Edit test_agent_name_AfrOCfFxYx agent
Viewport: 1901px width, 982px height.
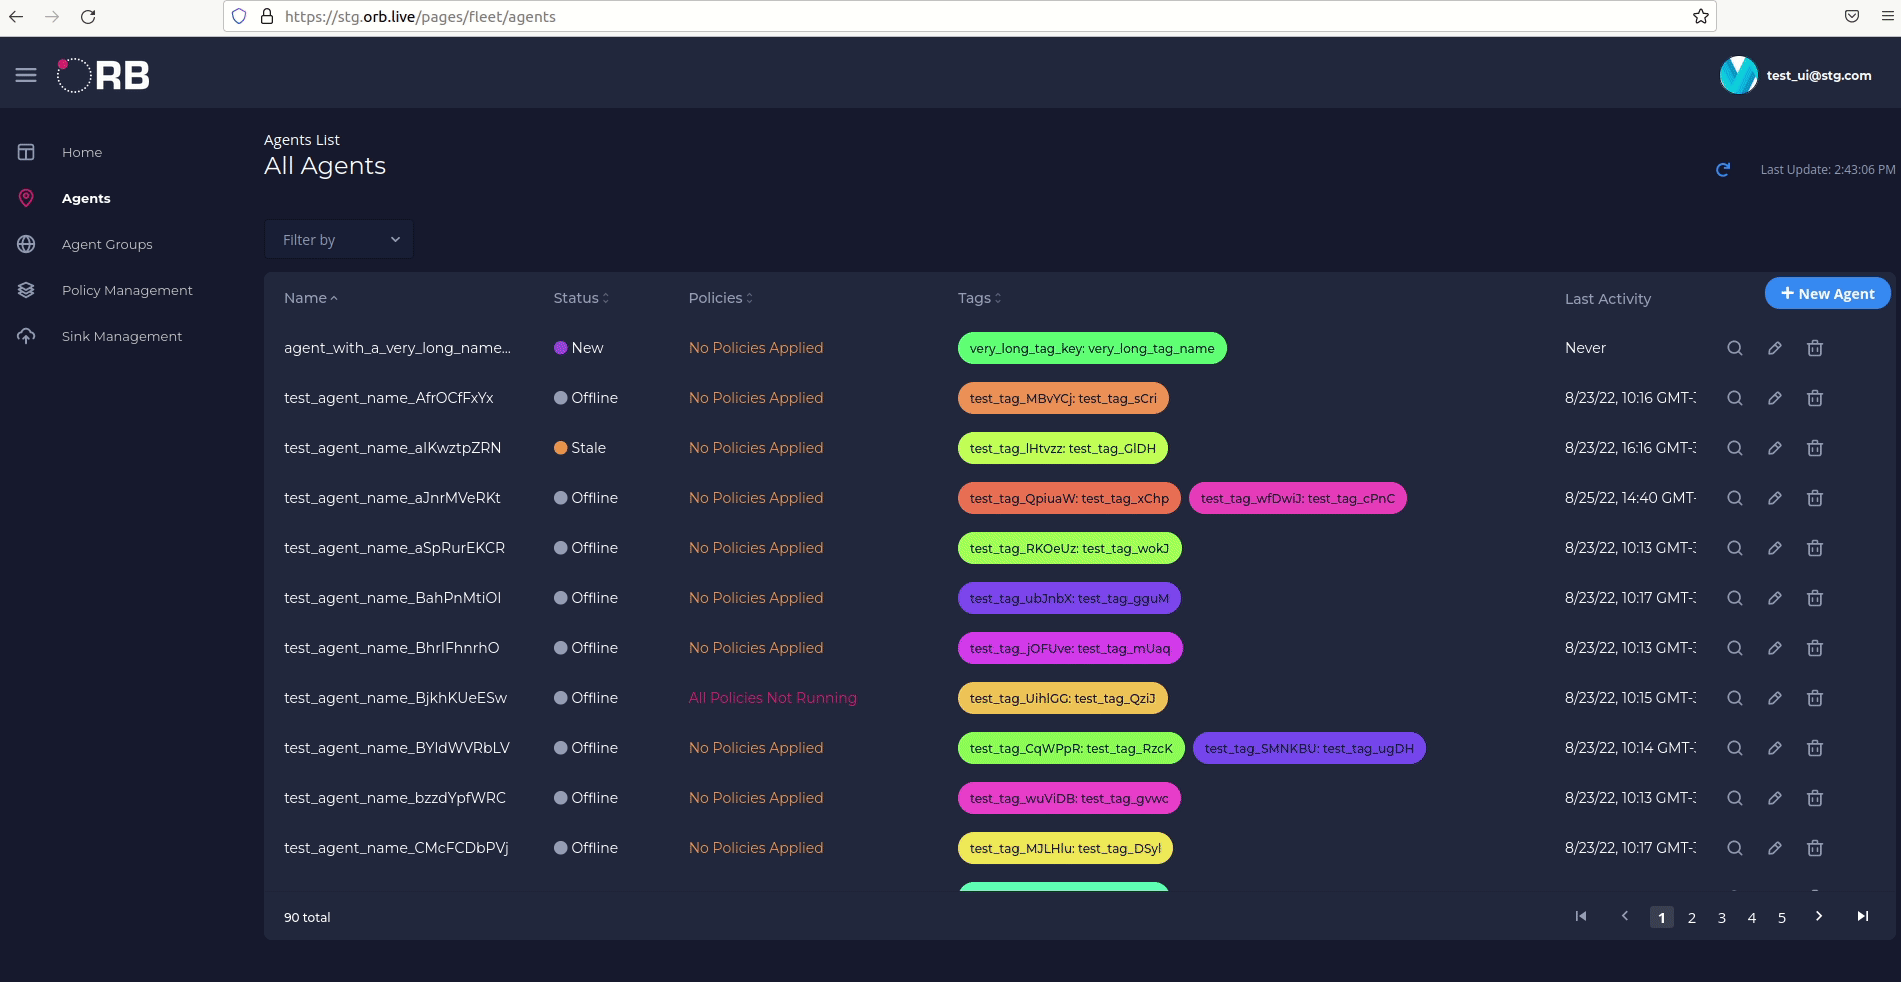(x=1775, y=398)
